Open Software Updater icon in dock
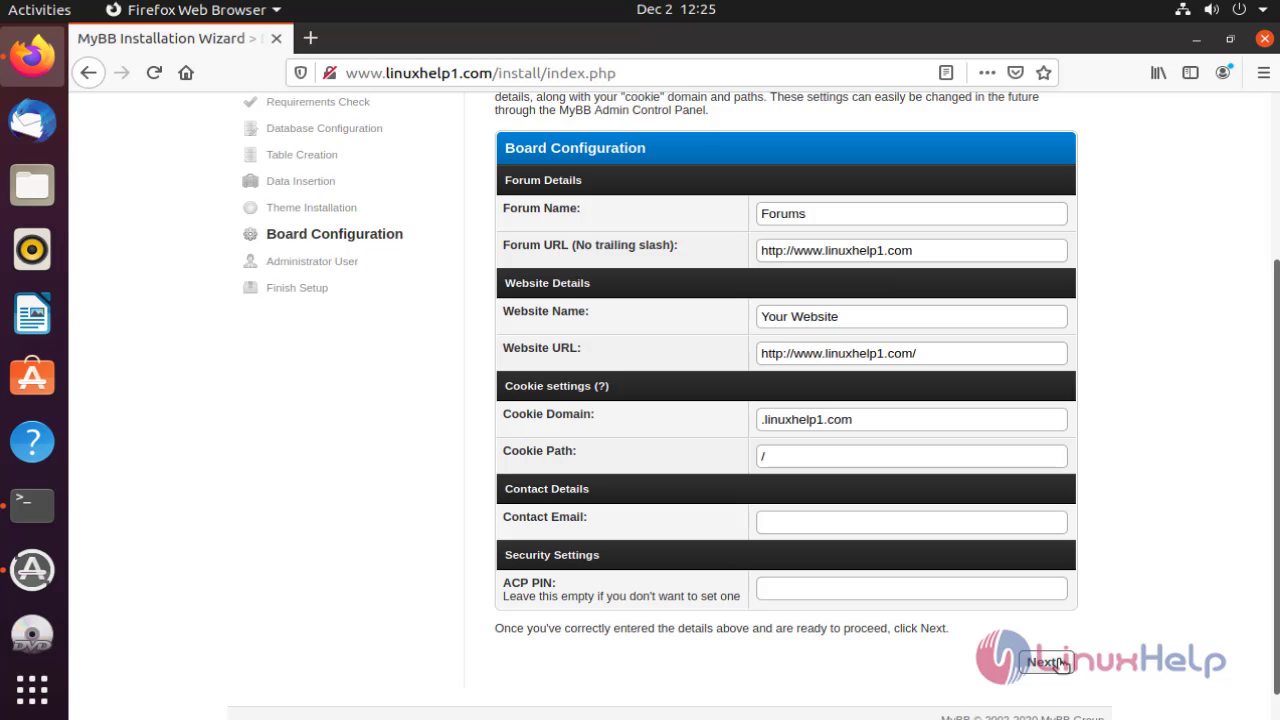1280x720 pixels. click(32, 569)
